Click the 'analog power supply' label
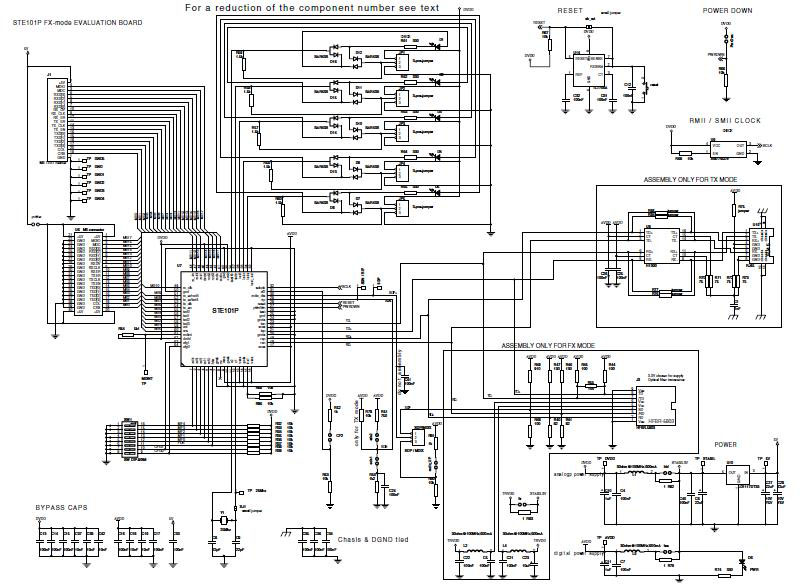This screenshot has width=800, height=584. click(x=578, y=474)
